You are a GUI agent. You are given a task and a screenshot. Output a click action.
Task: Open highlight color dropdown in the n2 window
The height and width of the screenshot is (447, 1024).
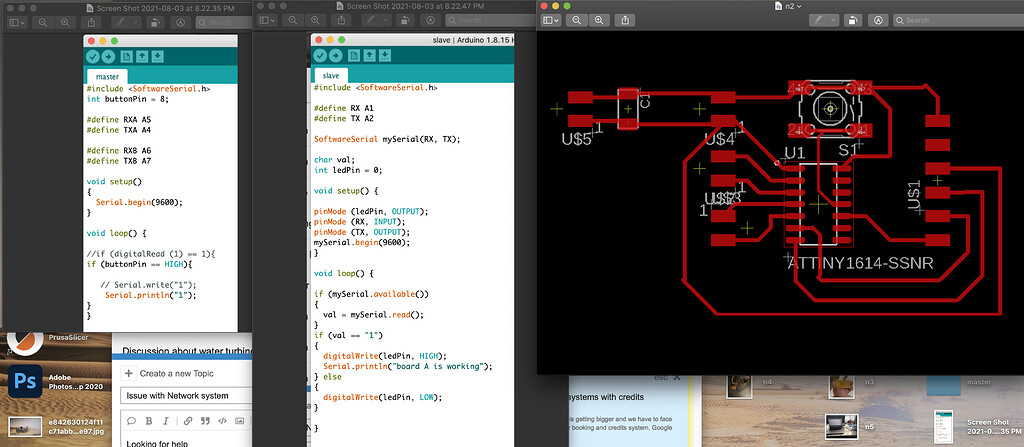tap(834, 20)
